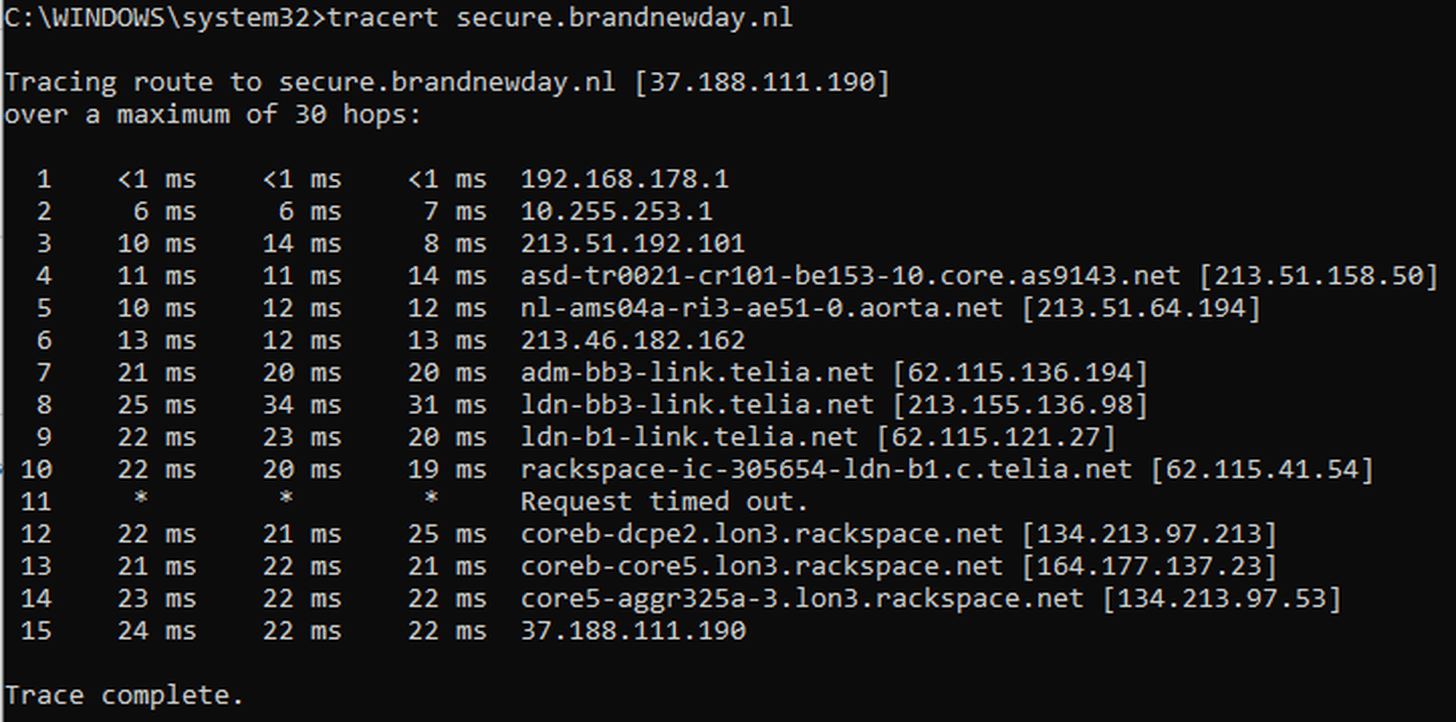Click the Trace complete. line

(124, 696)
